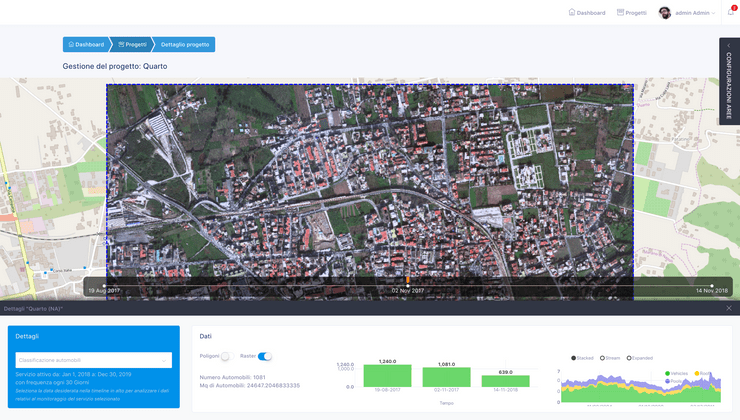Go to Progetti breadcrumb
740x420 pixels.
click(133, 44)
